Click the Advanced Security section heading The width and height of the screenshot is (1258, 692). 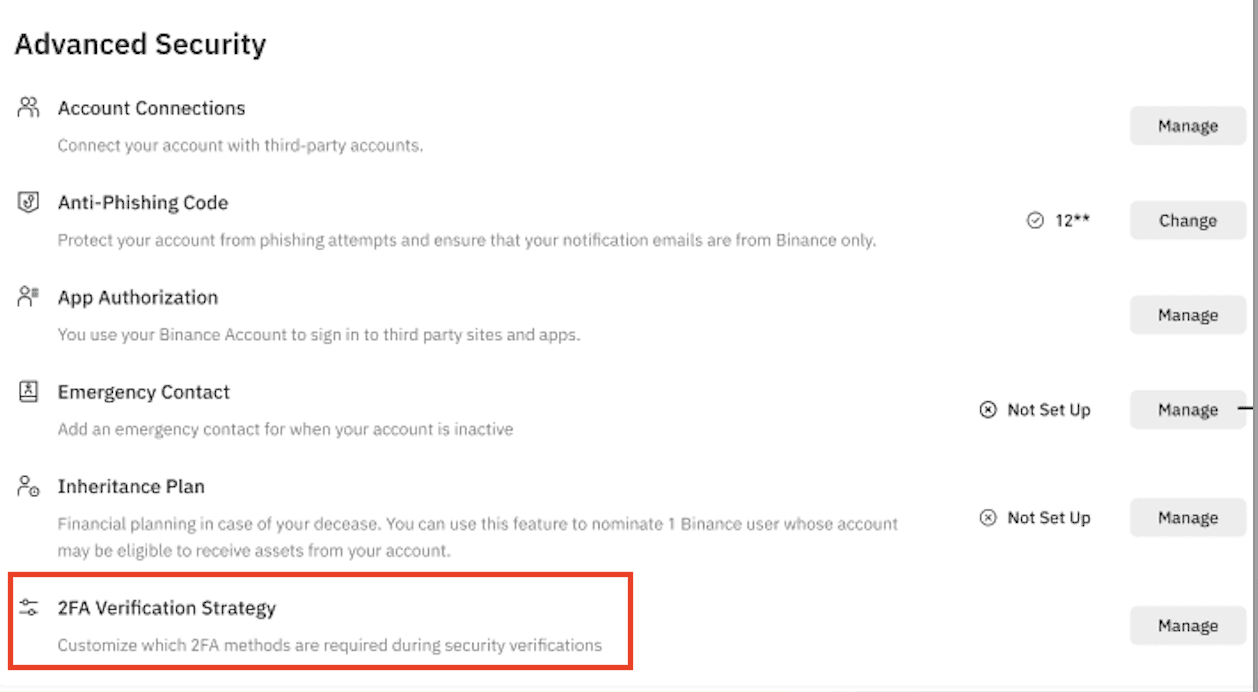(x=140, y=45)
